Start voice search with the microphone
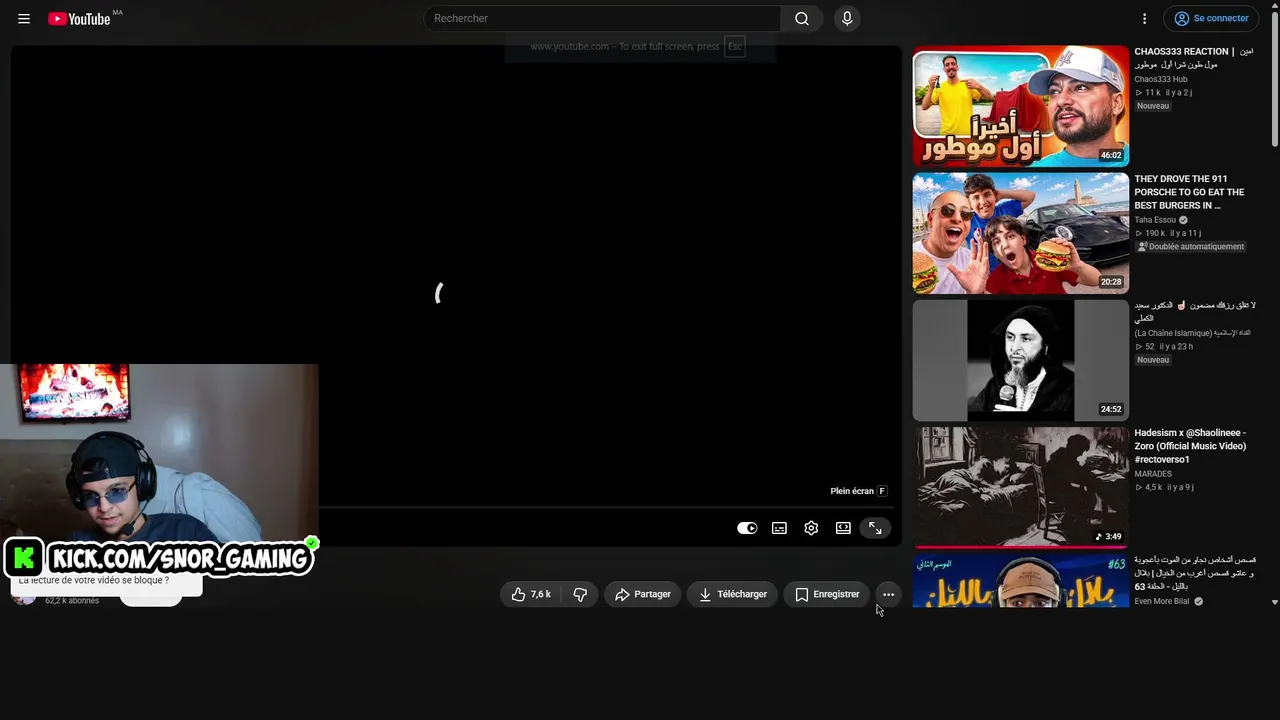The width and height of the screenshot is (1280, 720). point(847,19)
